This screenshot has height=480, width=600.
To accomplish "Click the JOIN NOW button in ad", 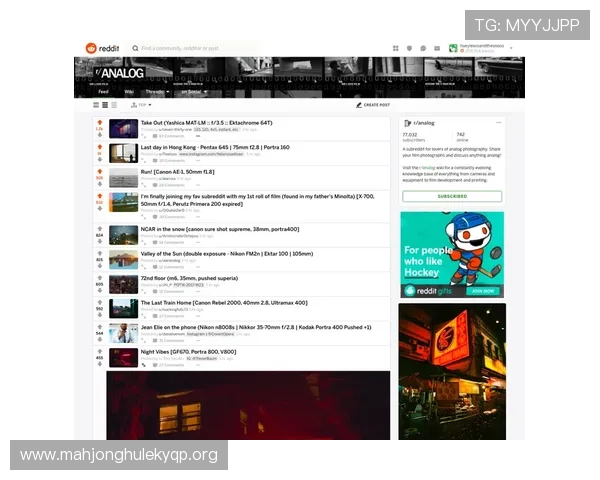I will [x=483, y=291].
